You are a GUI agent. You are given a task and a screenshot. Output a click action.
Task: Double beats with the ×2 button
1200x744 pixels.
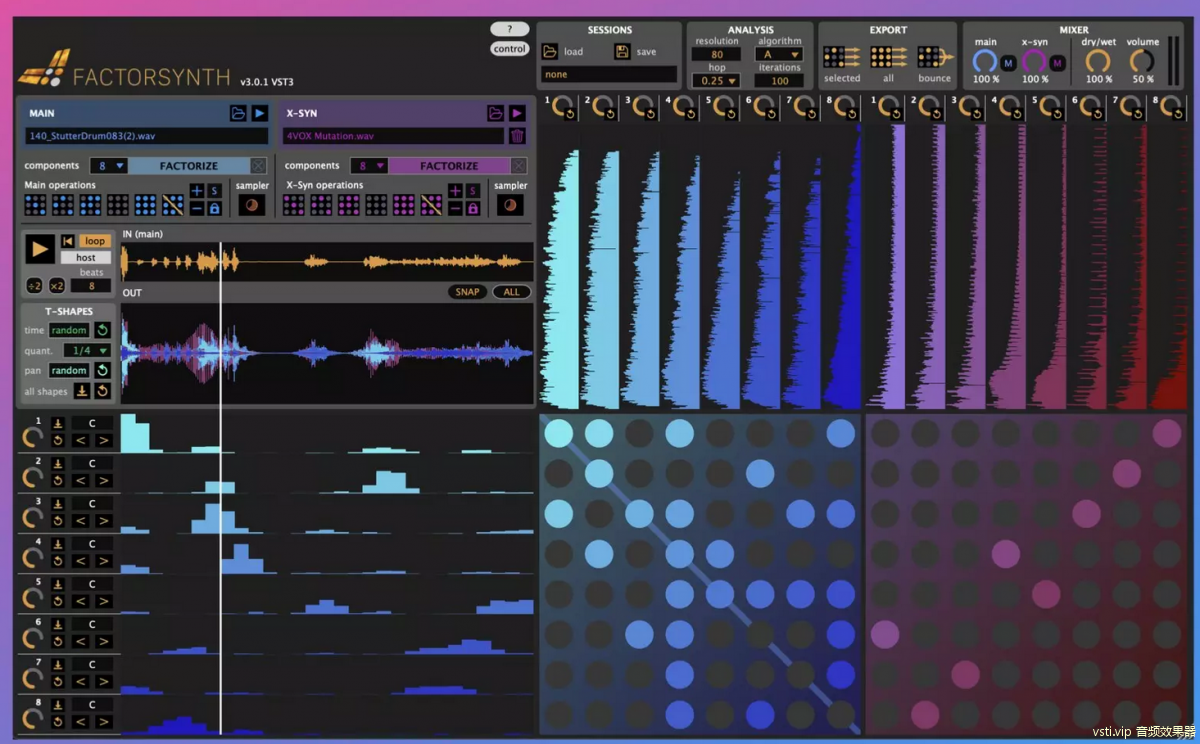pos(57,286)
